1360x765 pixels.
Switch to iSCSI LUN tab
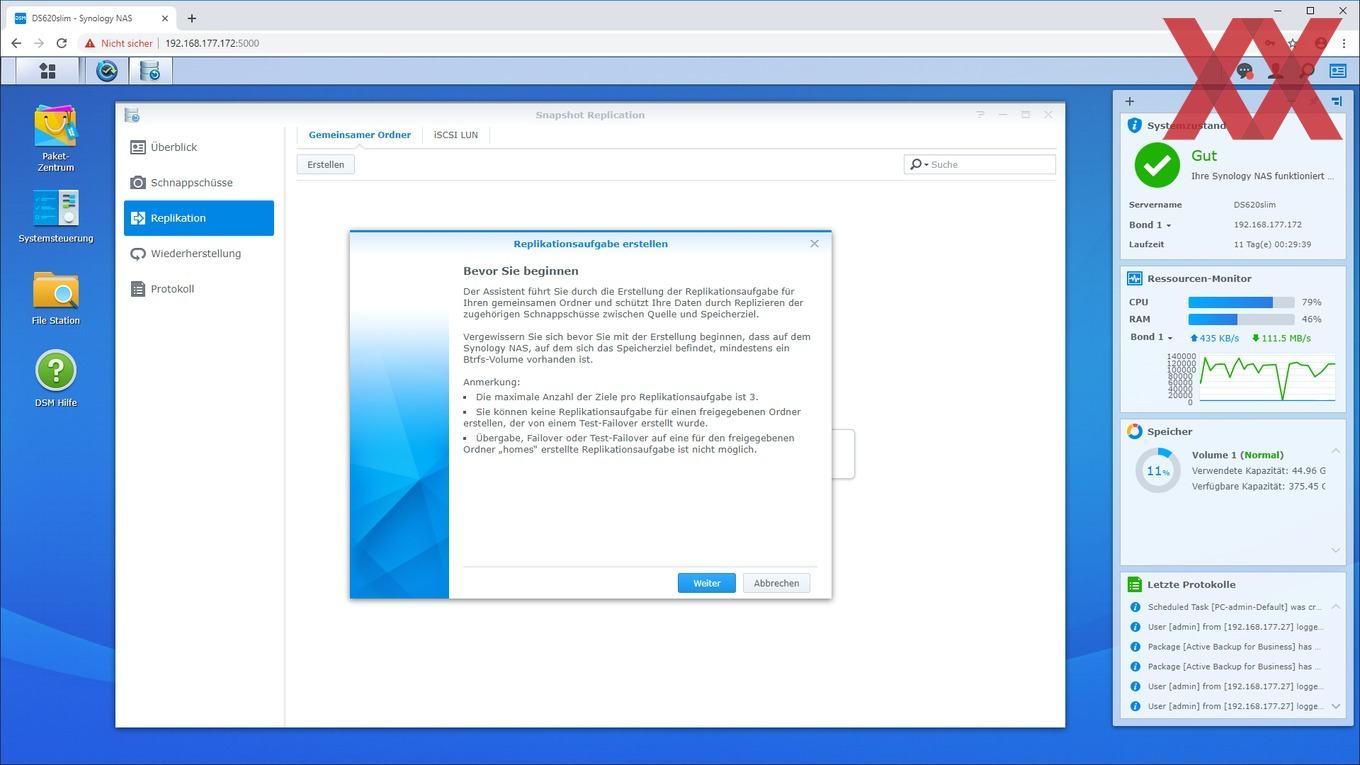tap(456, 135)
